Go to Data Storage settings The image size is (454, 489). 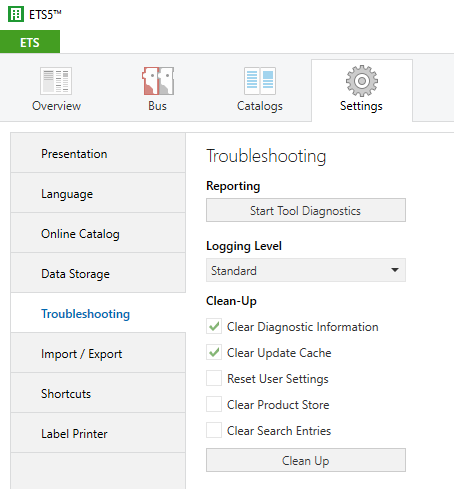pos(98,273)
